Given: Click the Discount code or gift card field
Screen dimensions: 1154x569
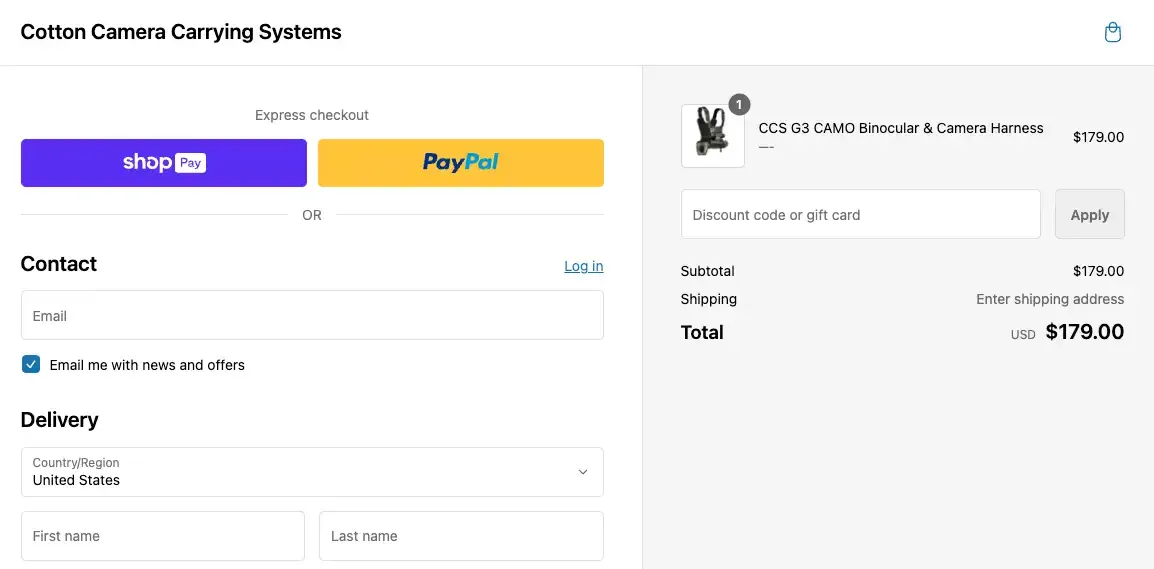Looking at the screenshot, I should coord(860,214).
